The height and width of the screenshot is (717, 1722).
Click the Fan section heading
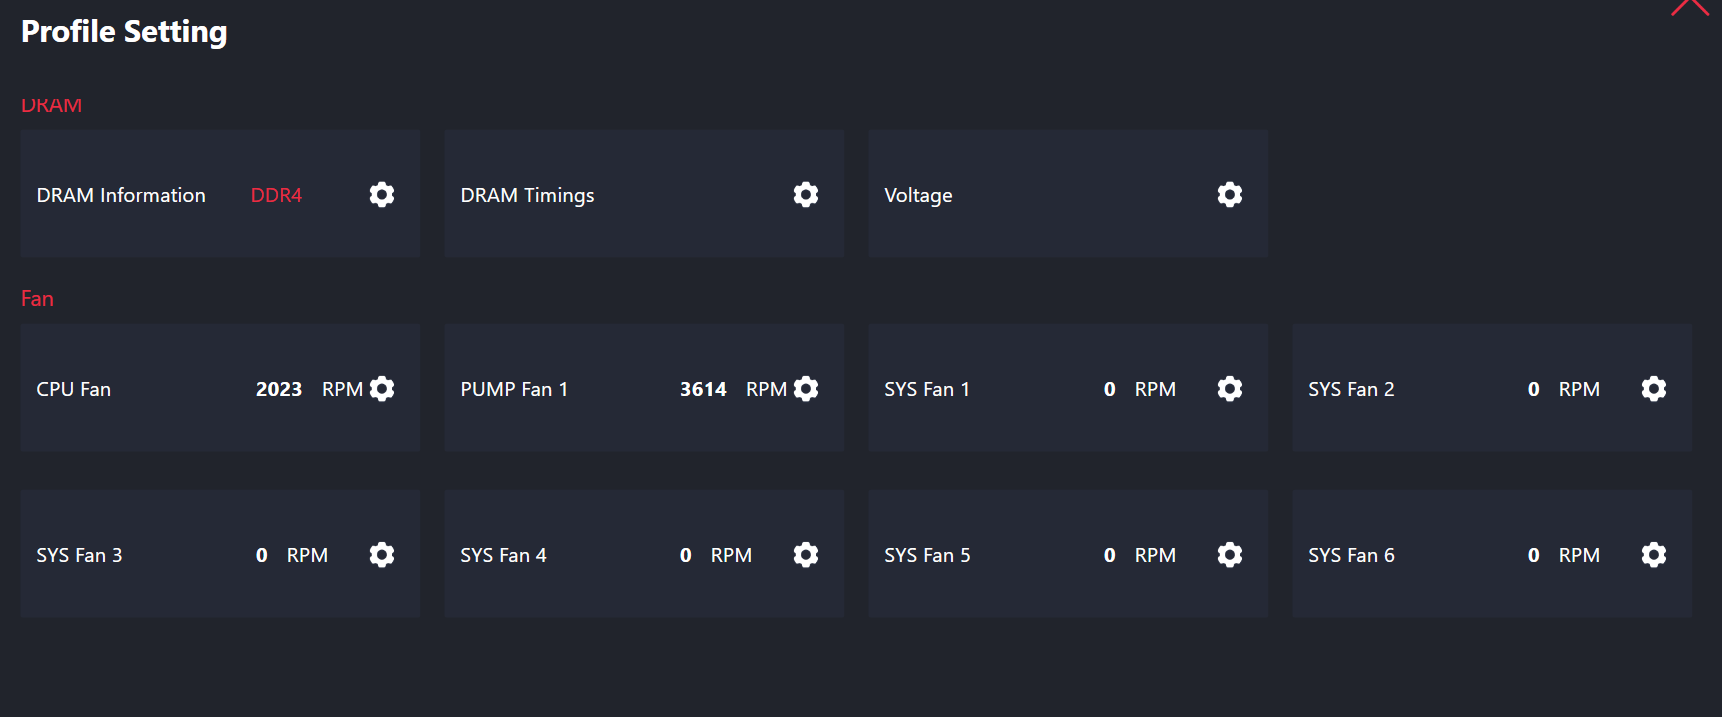coord(37,298)
